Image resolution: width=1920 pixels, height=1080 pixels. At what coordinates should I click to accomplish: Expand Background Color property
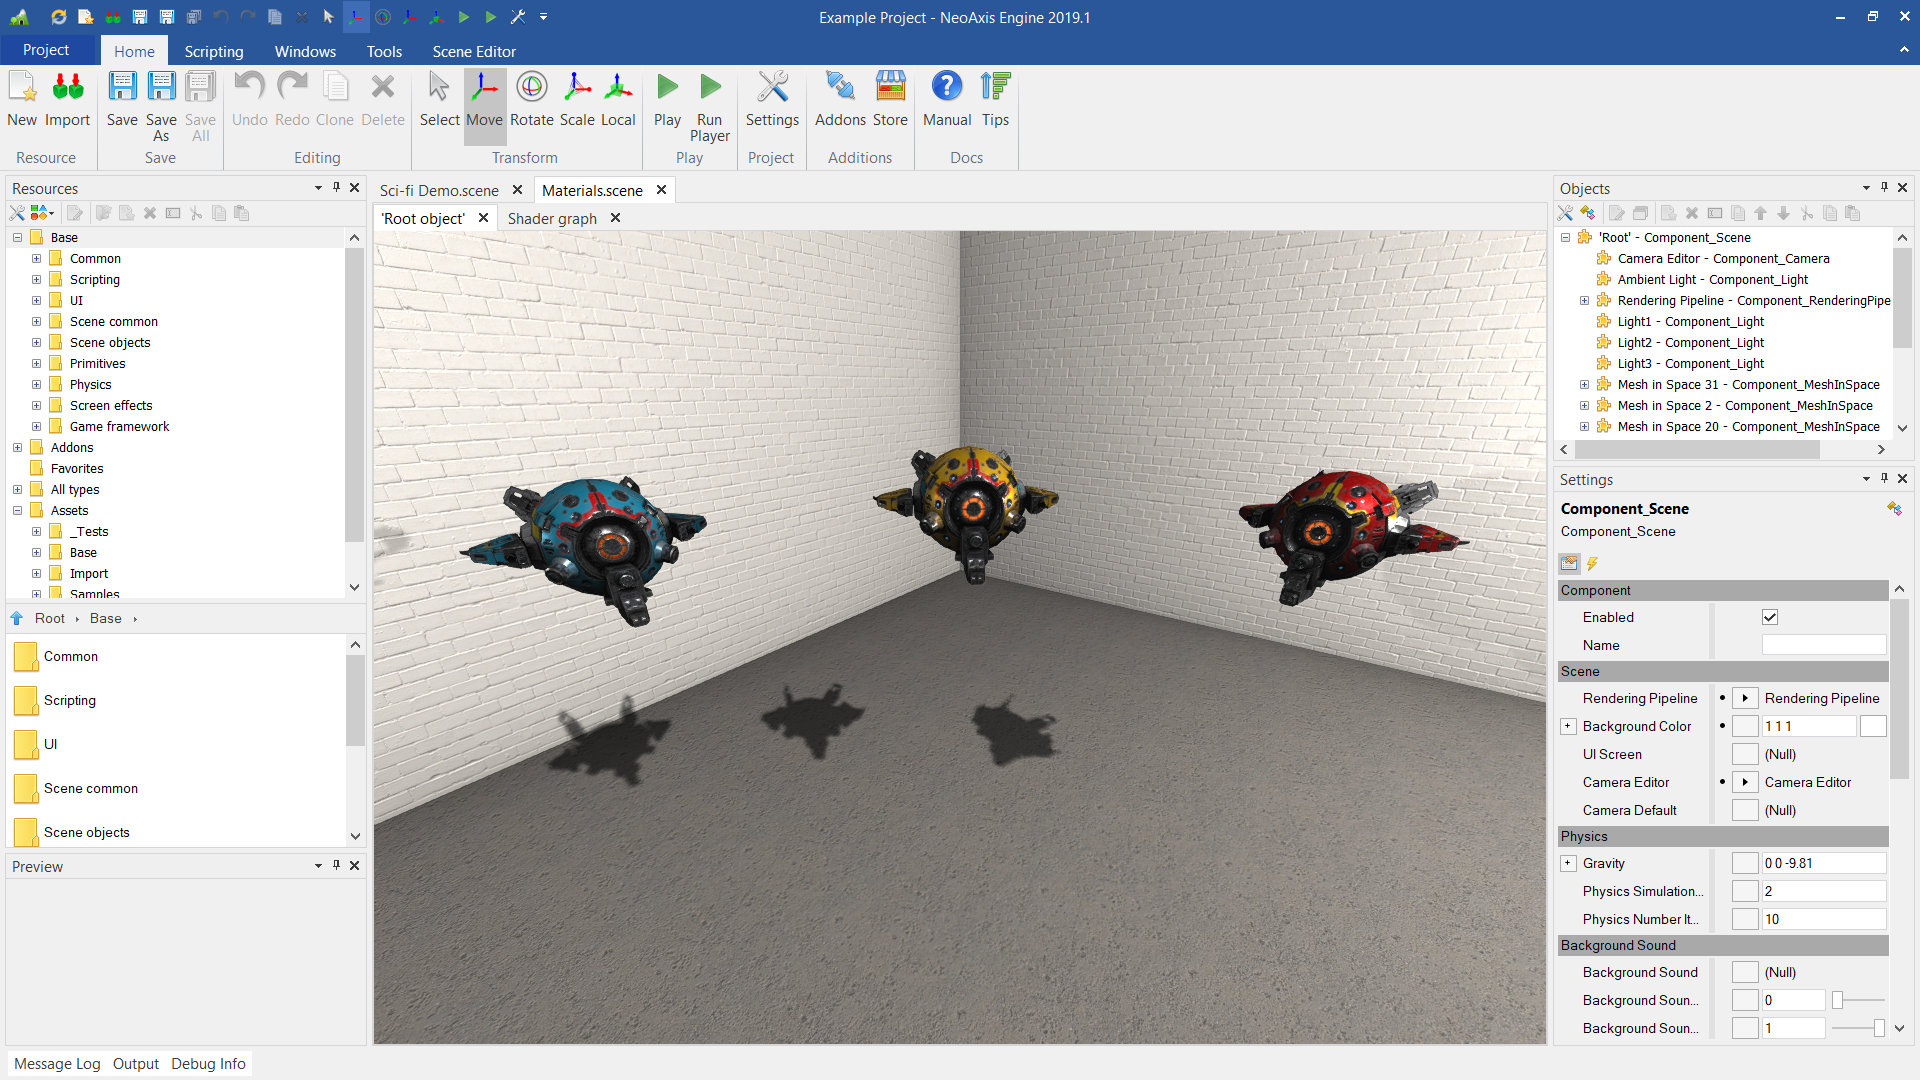click(1568, 727)
